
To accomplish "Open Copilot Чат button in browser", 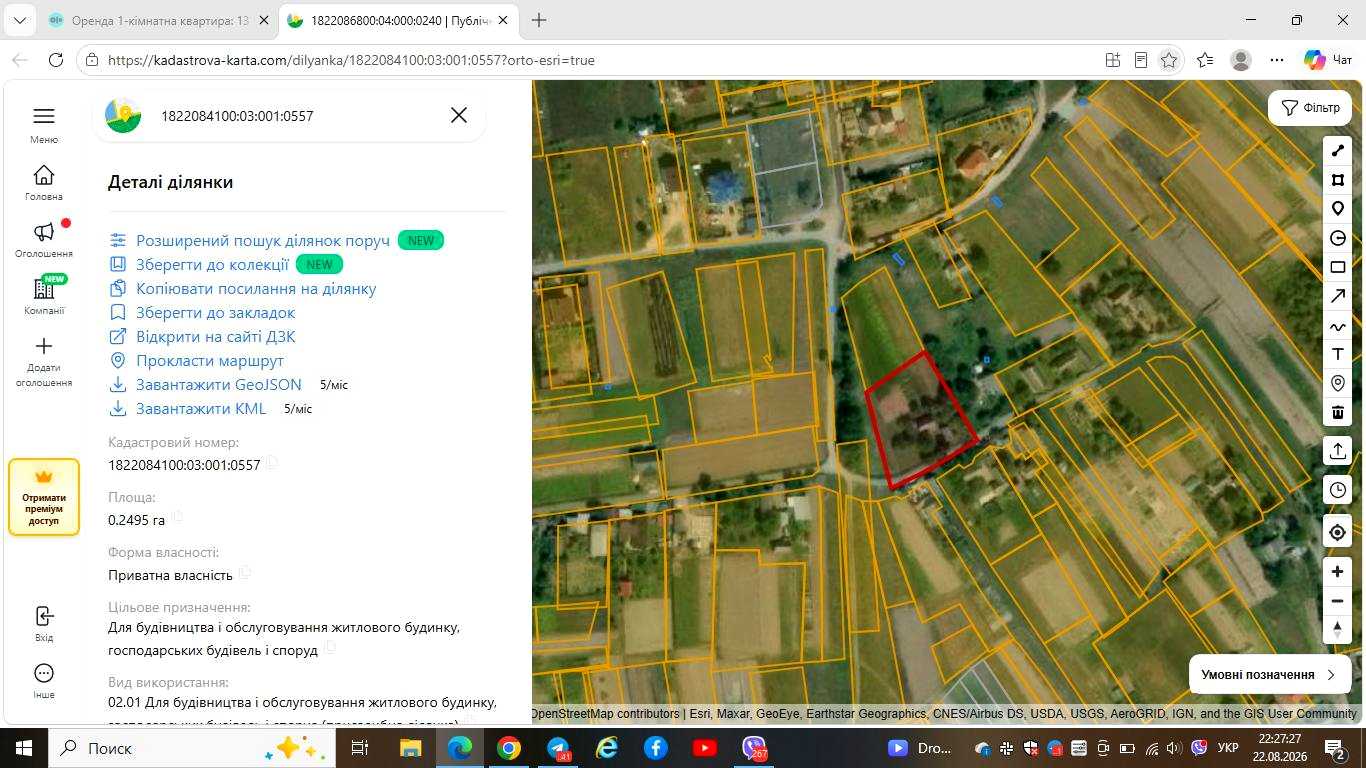I will (1329, 60).
